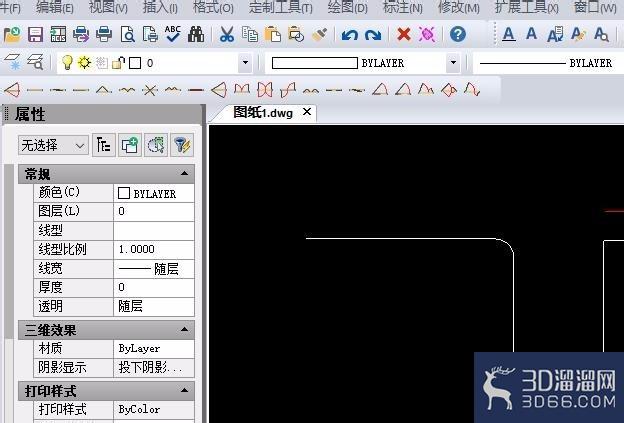Open Help with the question mark icon
Viewport: 624px width, 423px height.
(458, 34)
